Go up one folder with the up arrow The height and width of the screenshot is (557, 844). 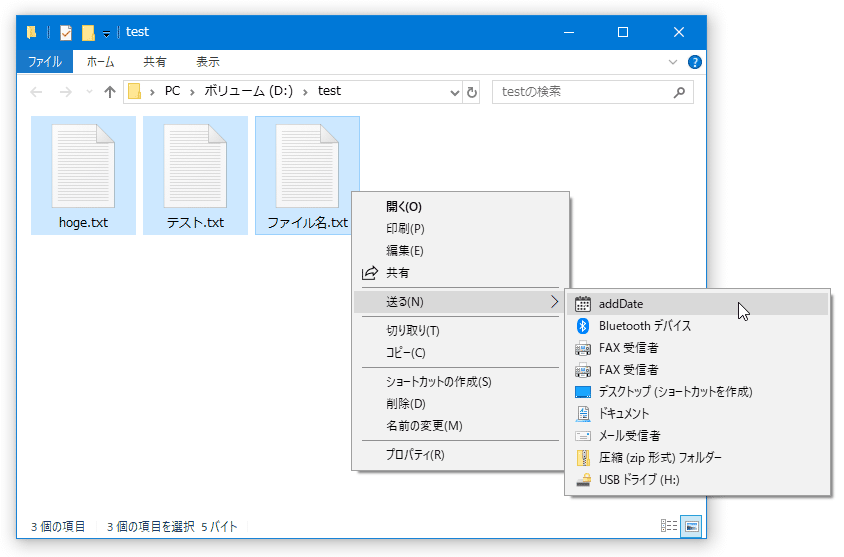pyautogui.click(x=110, y=92)
